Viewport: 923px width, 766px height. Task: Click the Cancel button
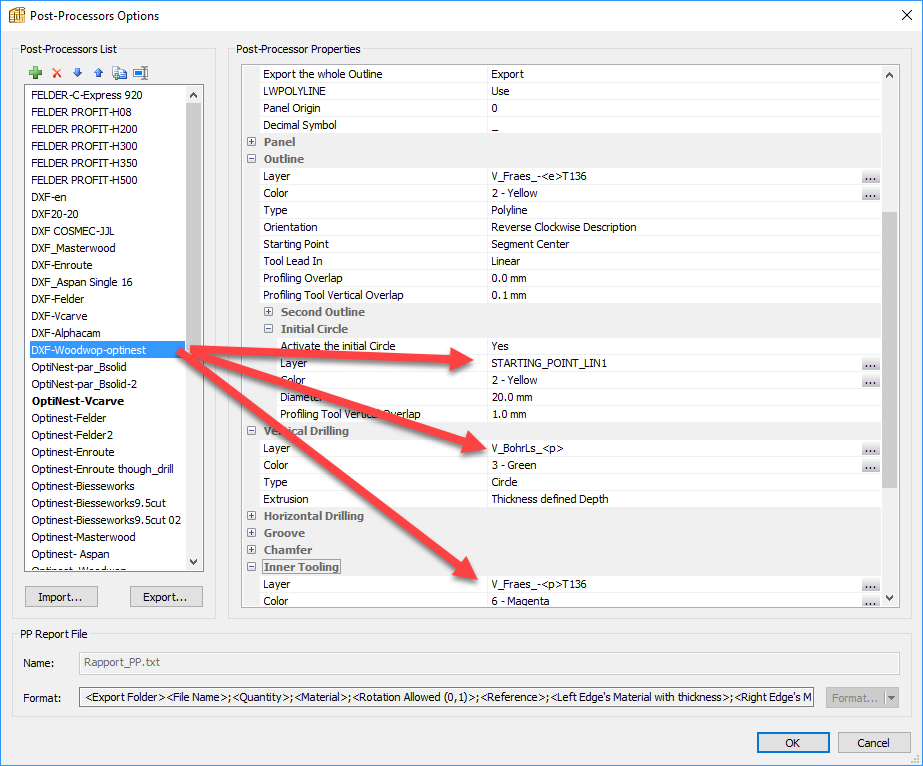point(874,743)
